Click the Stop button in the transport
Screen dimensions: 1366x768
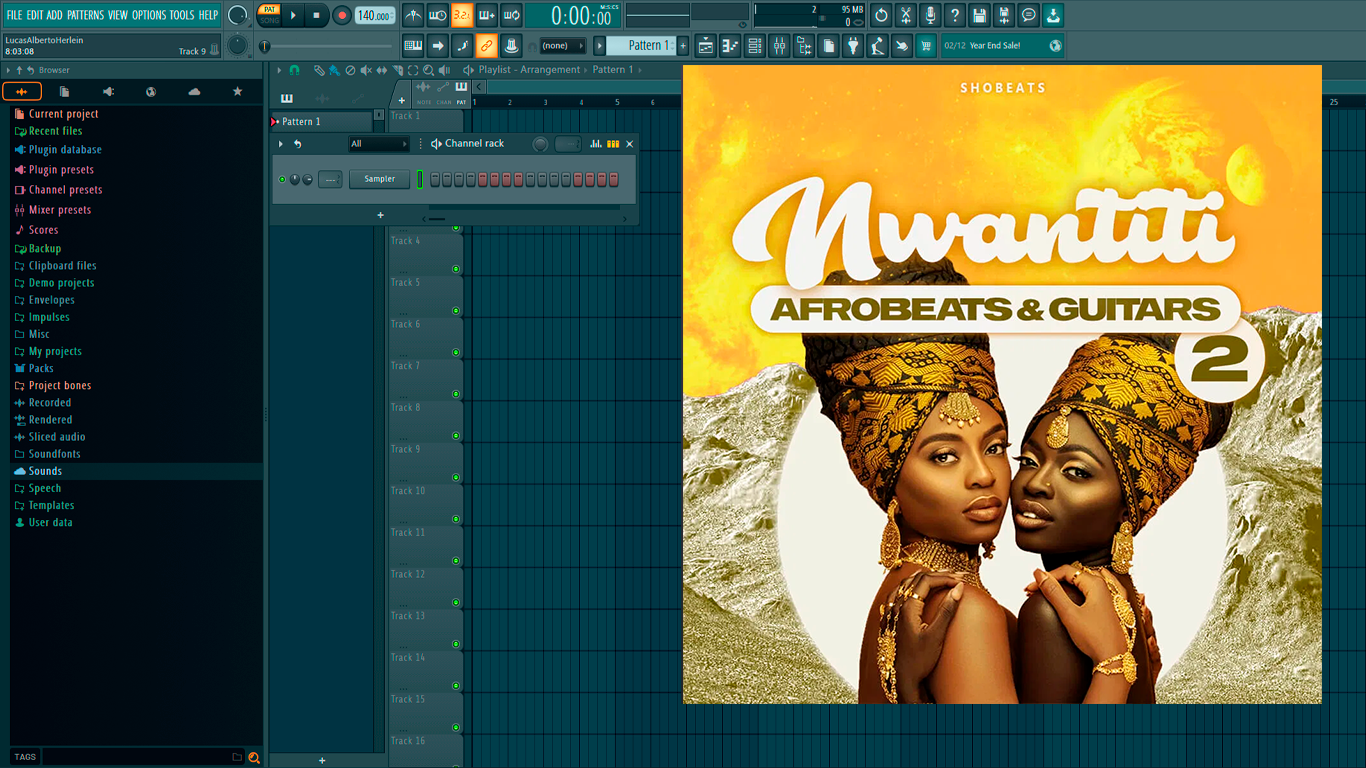(317, 15)
